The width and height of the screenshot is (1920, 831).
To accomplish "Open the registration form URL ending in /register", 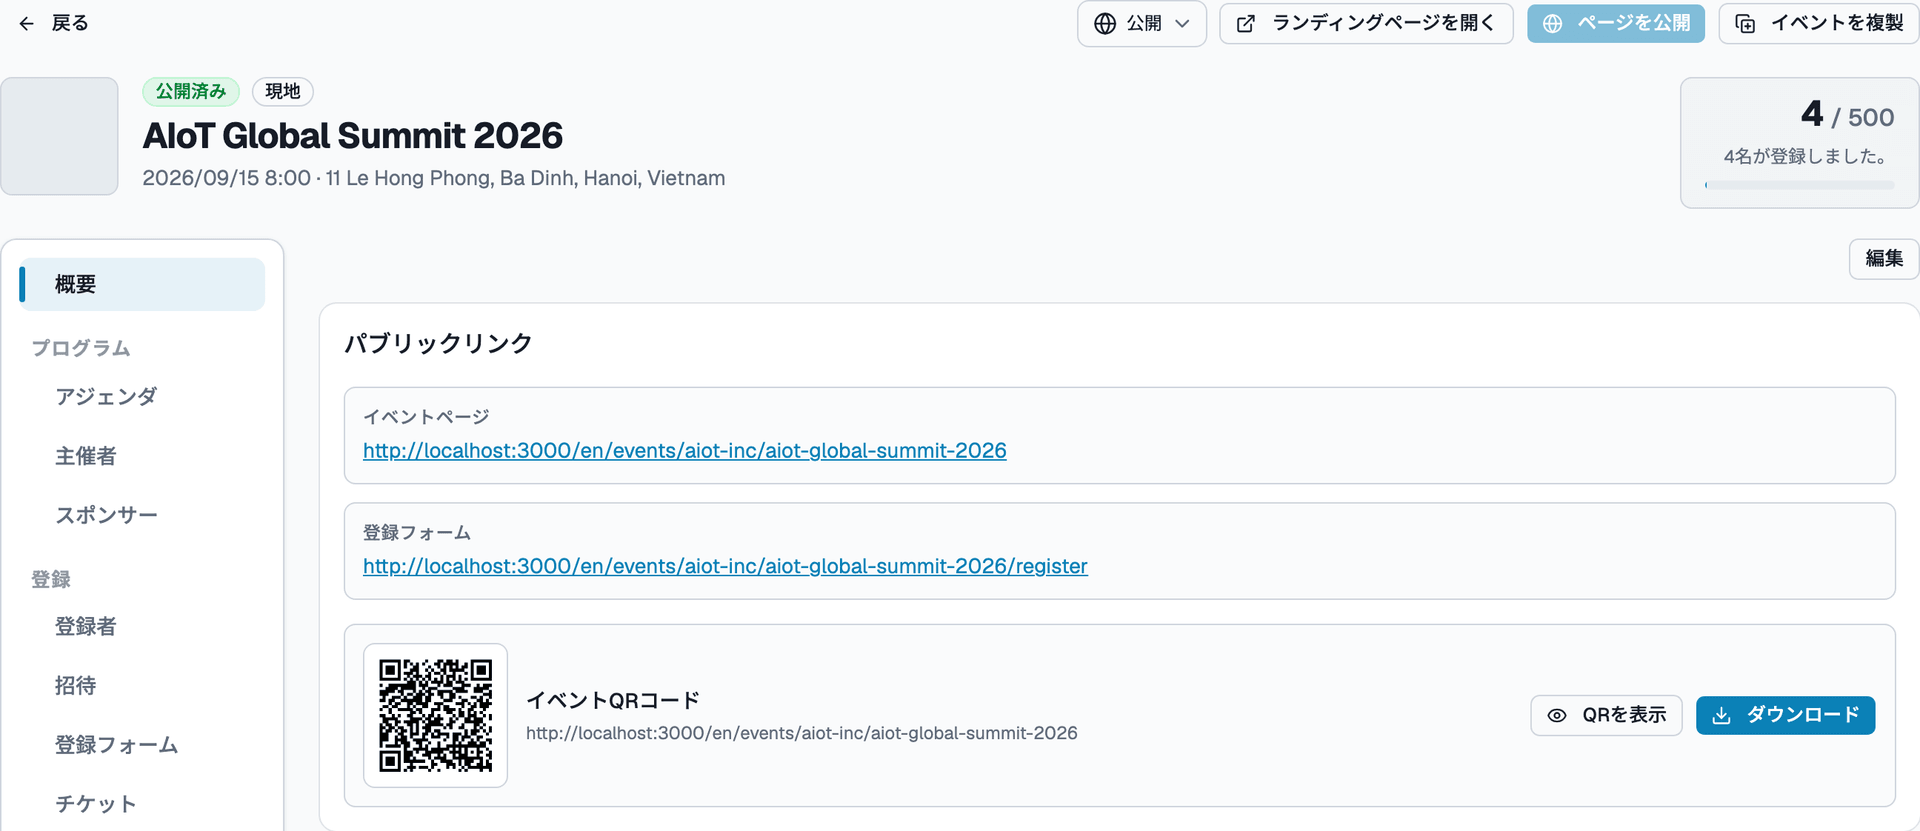I will 725,566.
